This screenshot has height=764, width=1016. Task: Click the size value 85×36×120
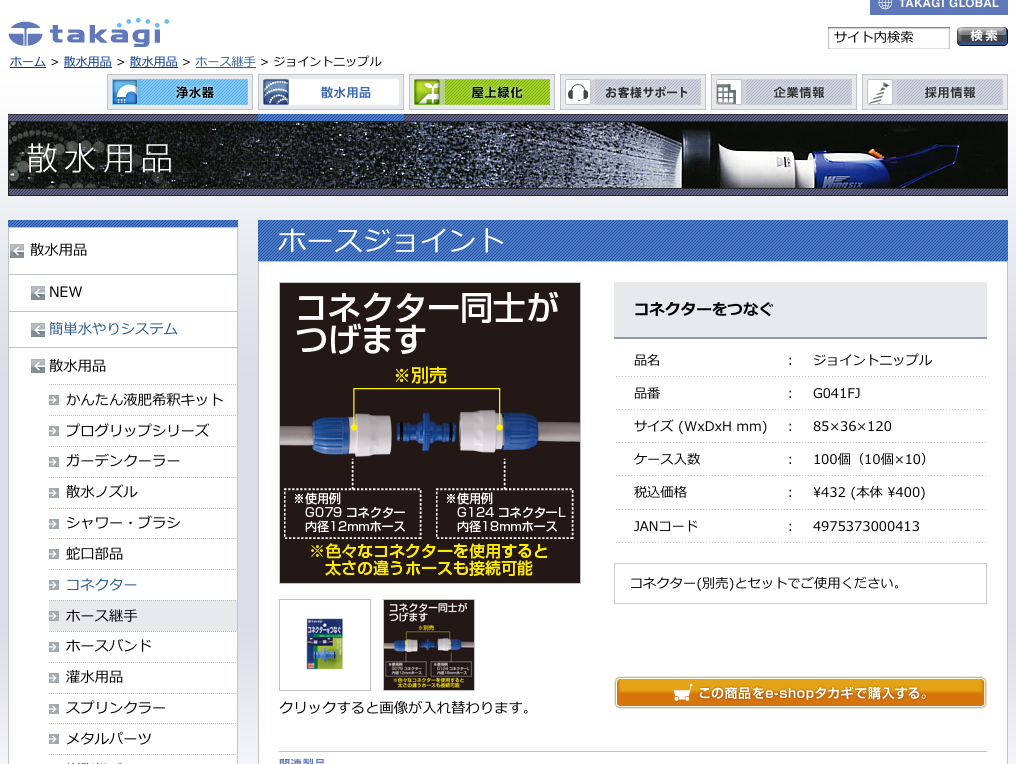coord(852,426)
